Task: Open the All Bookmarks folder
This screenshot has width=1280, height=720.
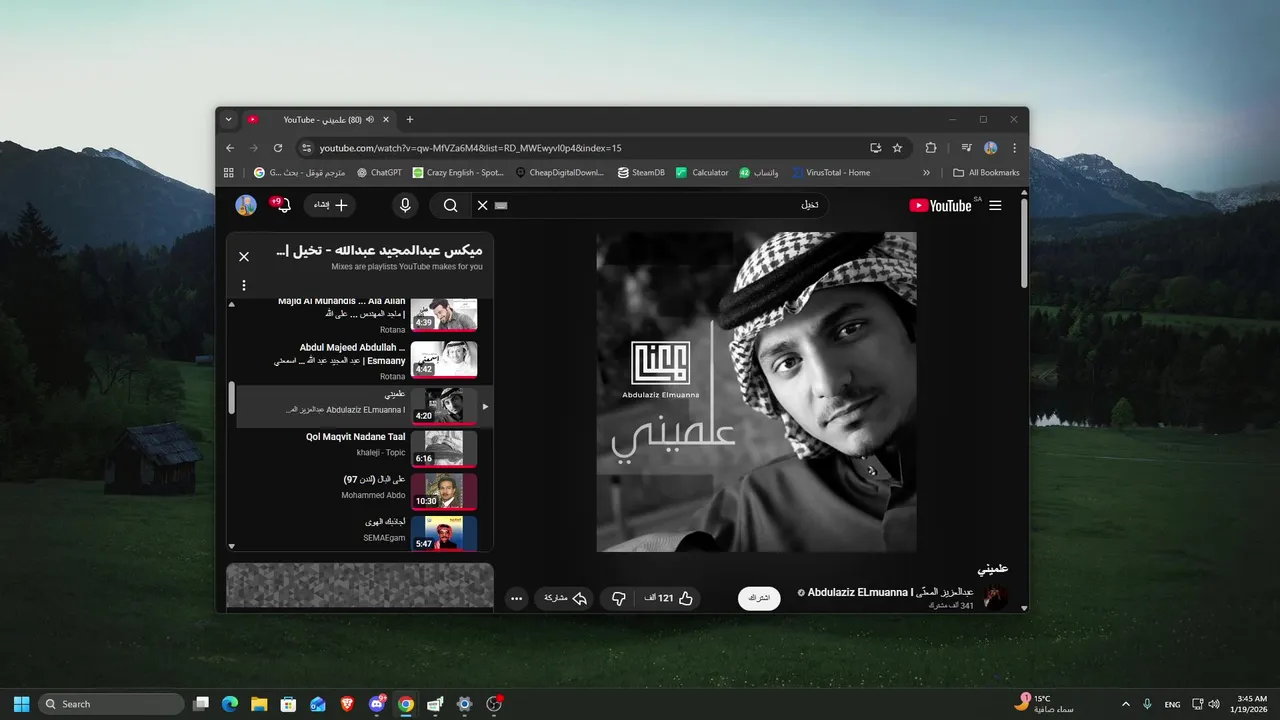Action: pos(986,172)
